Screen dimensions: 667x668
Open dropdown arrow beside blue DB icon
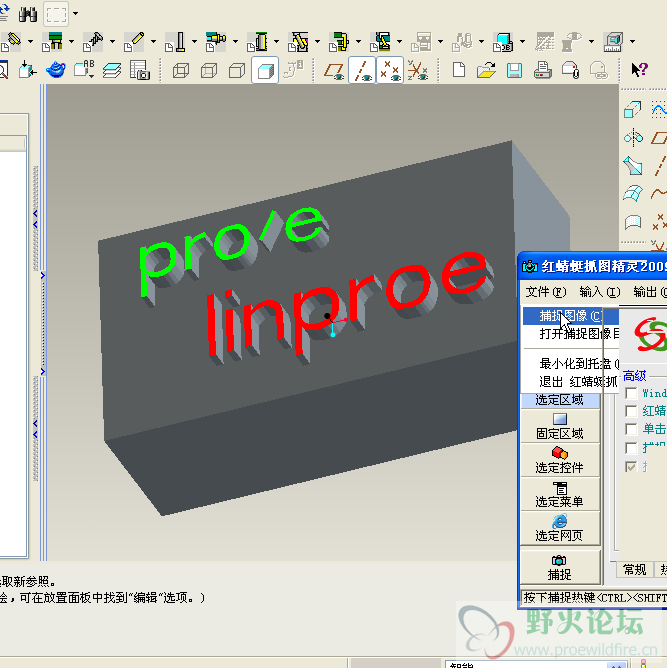coord(522,41)
